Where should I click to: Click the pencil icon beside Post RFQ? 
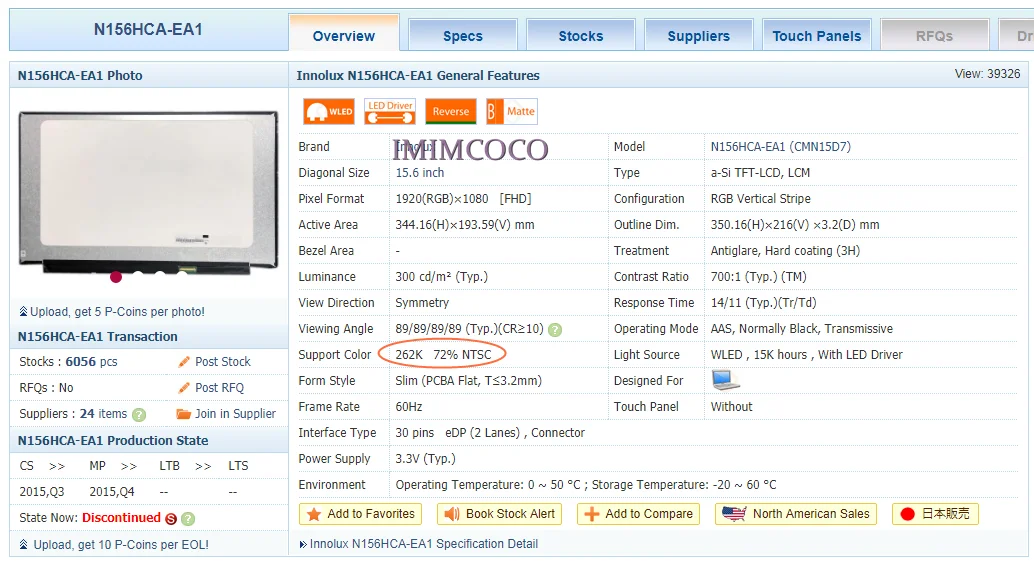184,388
